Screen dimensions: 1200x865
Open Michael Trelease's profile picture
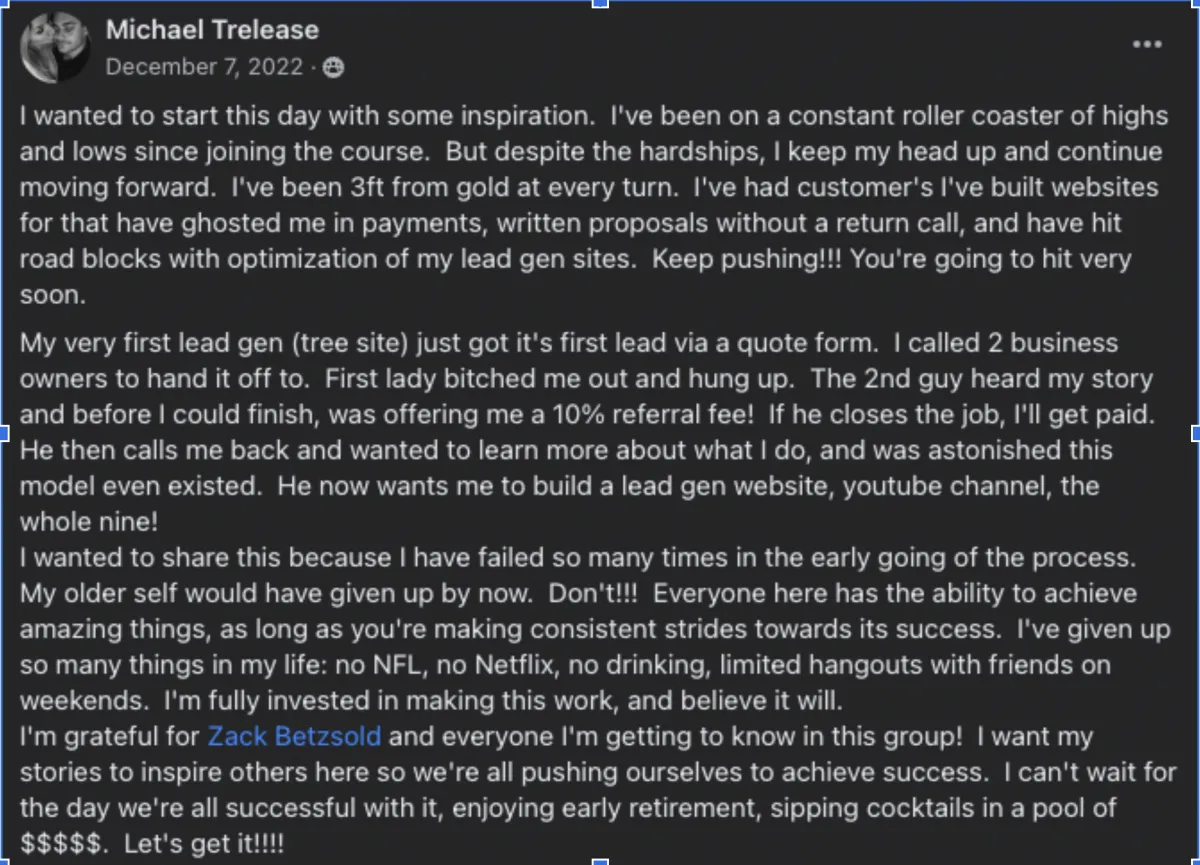coord(56,46)
